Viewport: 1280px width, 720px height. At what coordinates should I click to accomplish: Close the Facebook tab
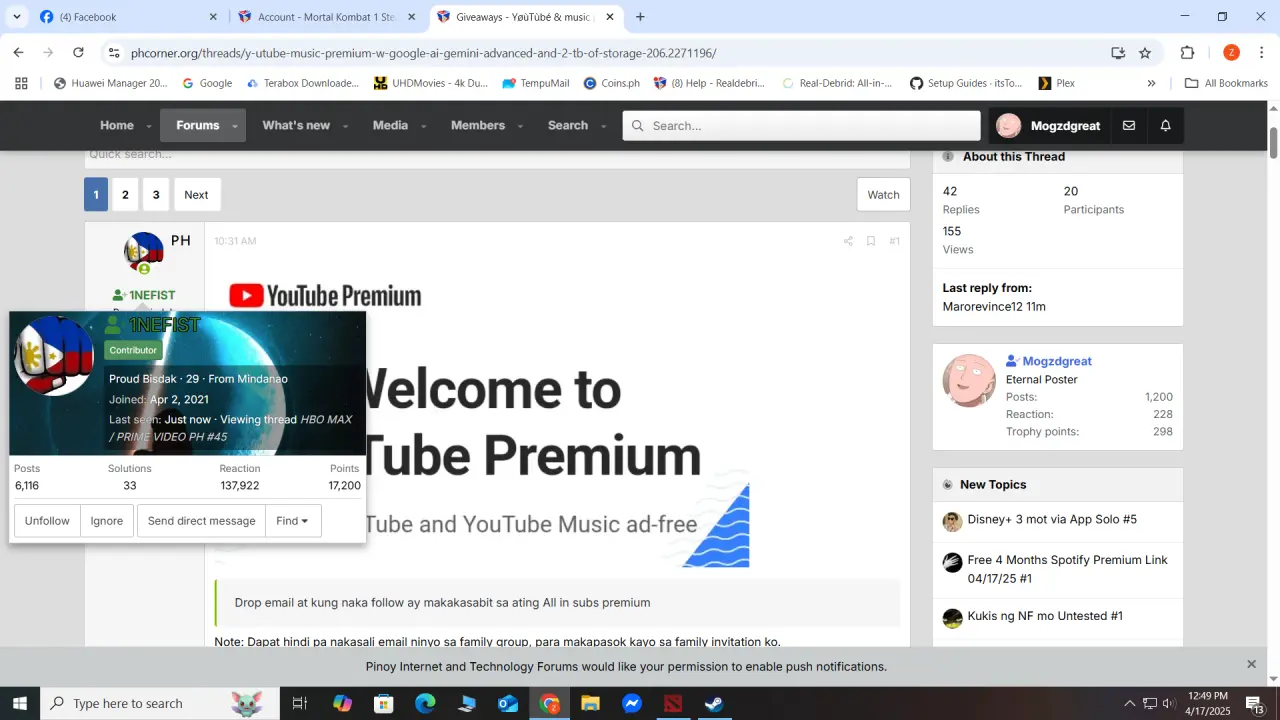coord(213,17)
